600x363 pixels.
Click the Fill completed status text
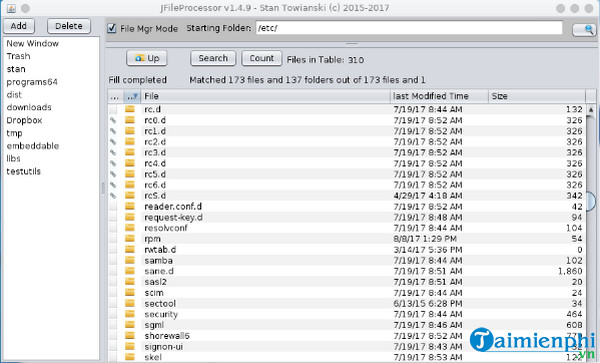pyautogui.click(x=138, y=80)
